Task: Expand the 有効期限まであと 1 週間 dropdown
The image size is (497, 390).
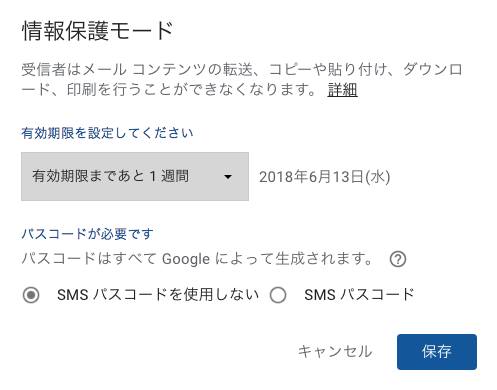Action: (x=135, y=177)
